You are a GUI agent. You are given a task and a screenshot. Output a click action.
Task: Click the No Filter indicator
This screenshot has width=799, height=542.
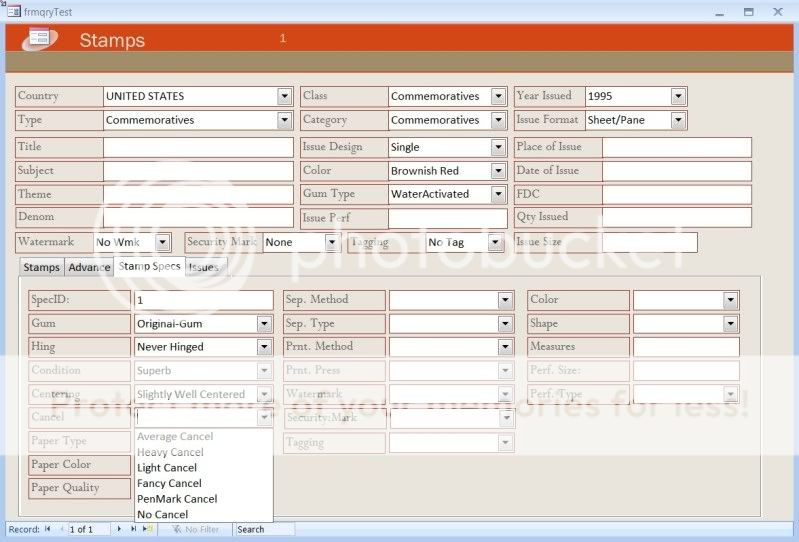click(196, 529)
